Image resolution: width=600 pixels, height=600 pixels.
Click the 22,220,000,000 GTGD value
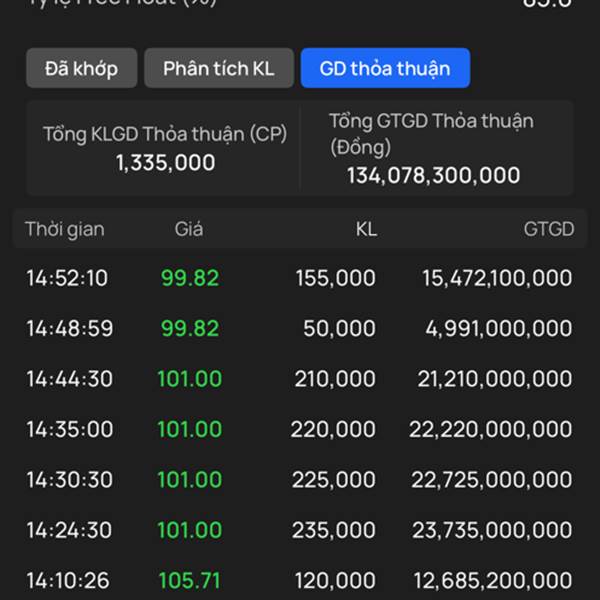(490, 429)
